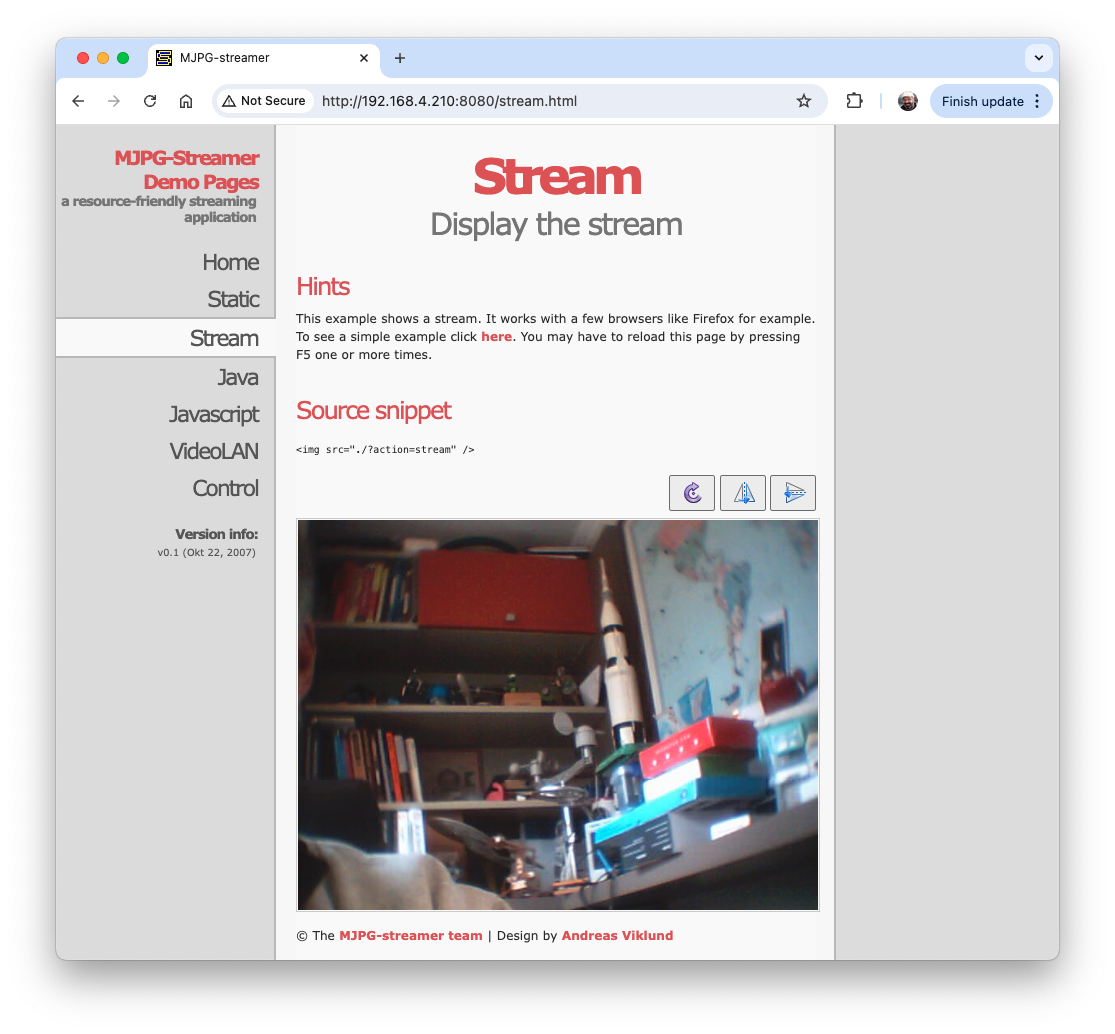This screenshot has height=1034, width=1115.
Task: Click the browser back arrow
Action: [78, 101]
